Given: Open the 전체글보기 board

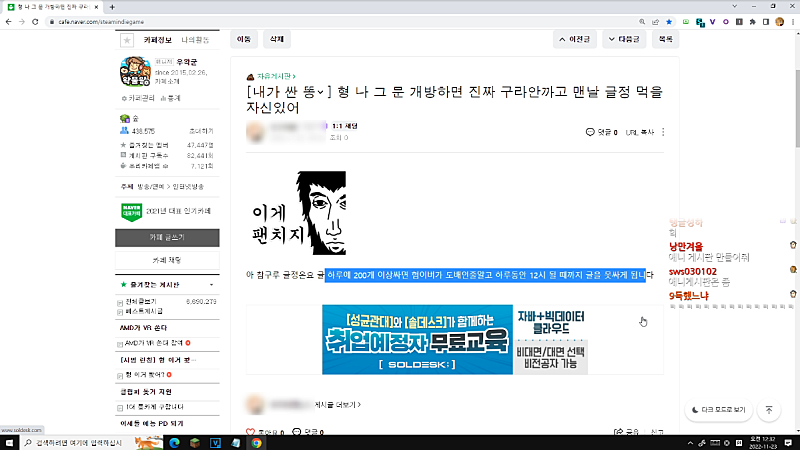Looking at the screenshot, I should 141,302.
